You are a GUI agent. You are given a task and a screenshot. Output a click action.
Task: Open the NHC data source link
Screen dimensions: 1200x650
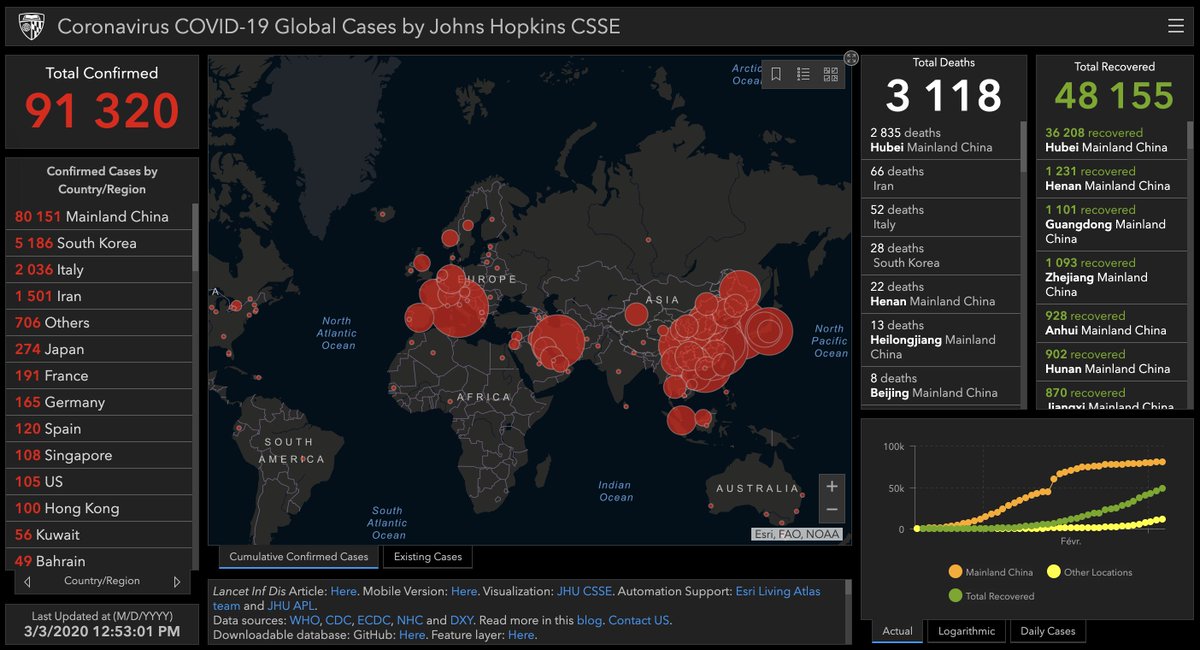click(410, 620)
